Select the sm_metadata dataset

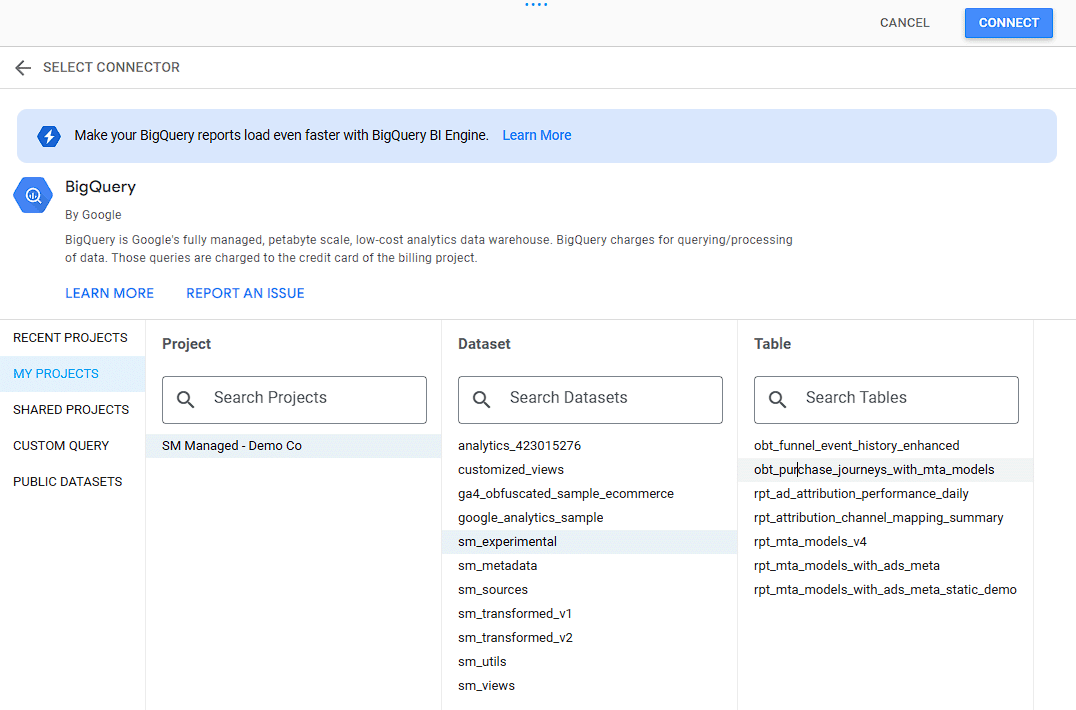589,566
